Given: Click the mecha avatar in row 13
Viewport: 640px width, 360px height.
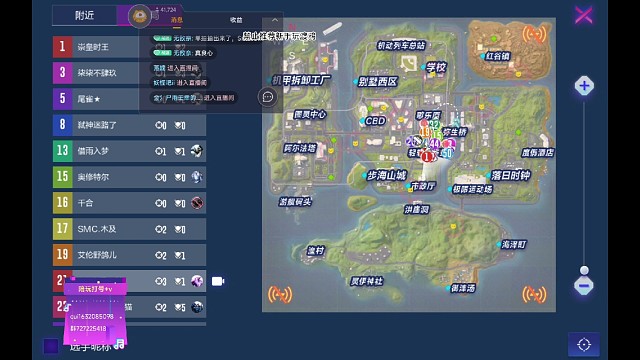Looking at the screenshot, I should (197, 151).
